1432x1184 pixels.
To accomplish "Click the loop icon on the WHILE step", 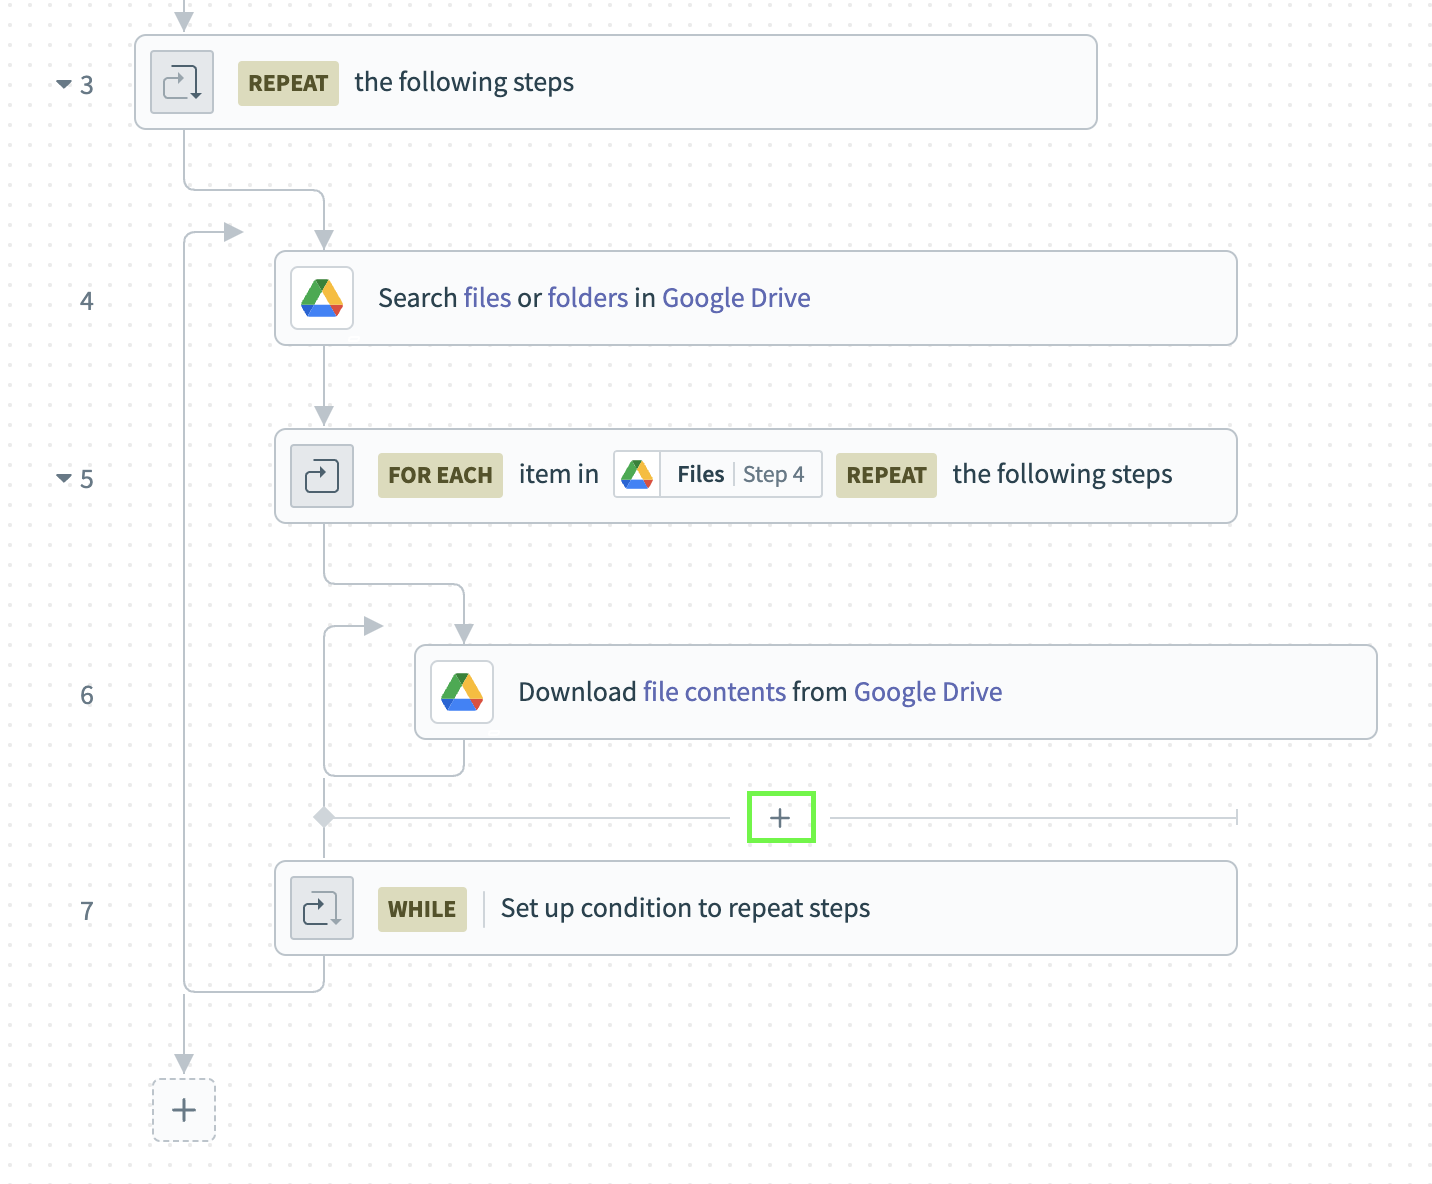I will pyautogui.click(x=321, y=908).
